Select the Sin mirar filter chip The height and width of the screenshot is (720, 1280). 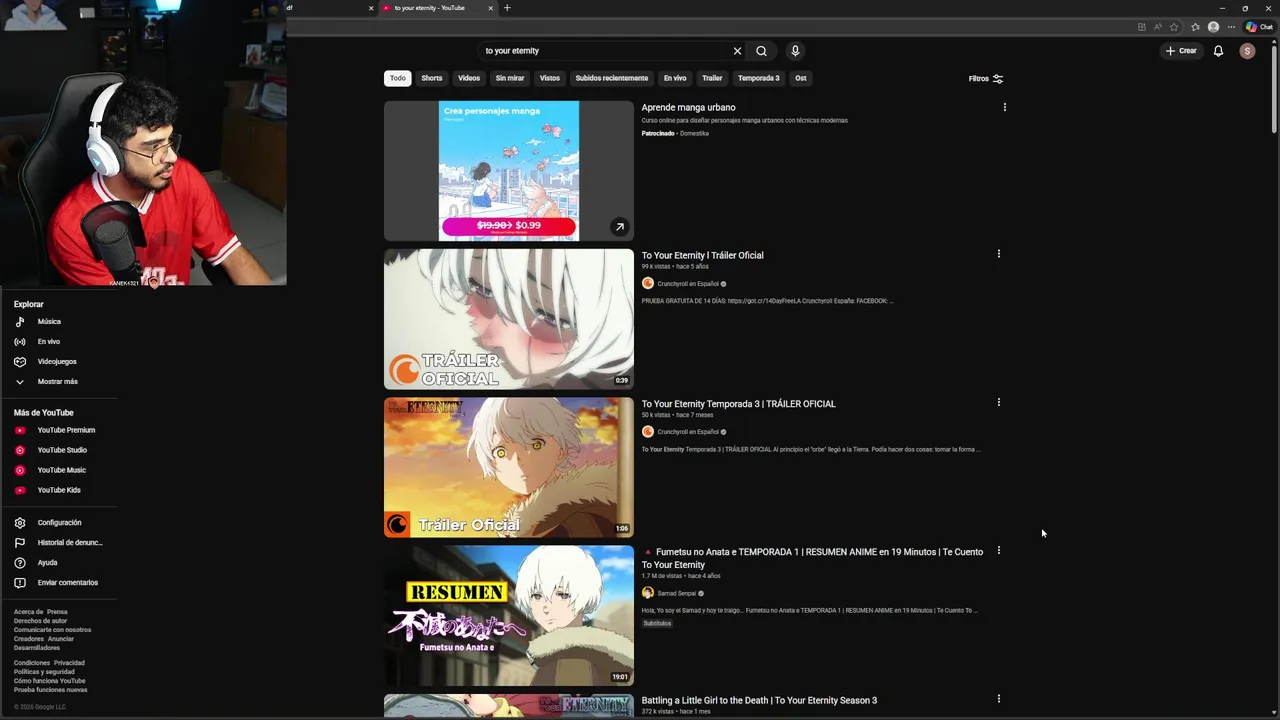coord(510,78)
